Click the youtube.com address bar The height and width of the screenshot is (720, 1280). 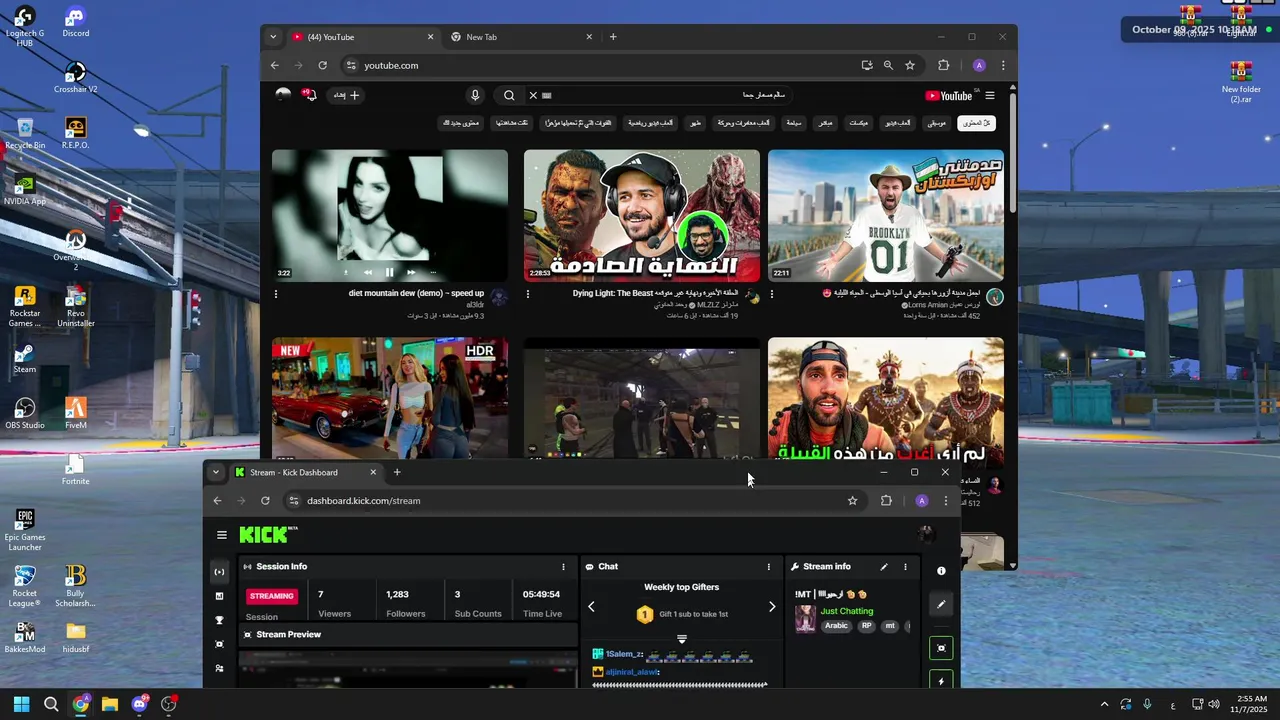pos(600,65)
